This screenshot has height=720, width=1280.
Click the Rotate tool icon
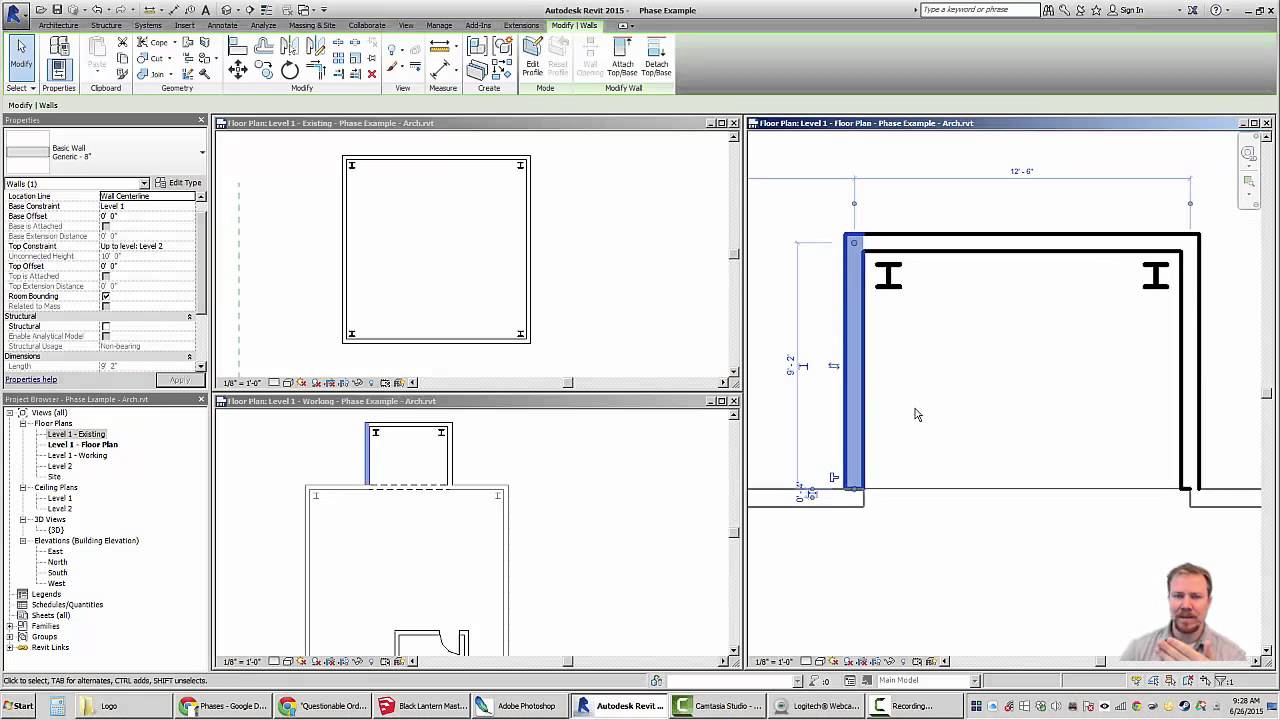290,70
